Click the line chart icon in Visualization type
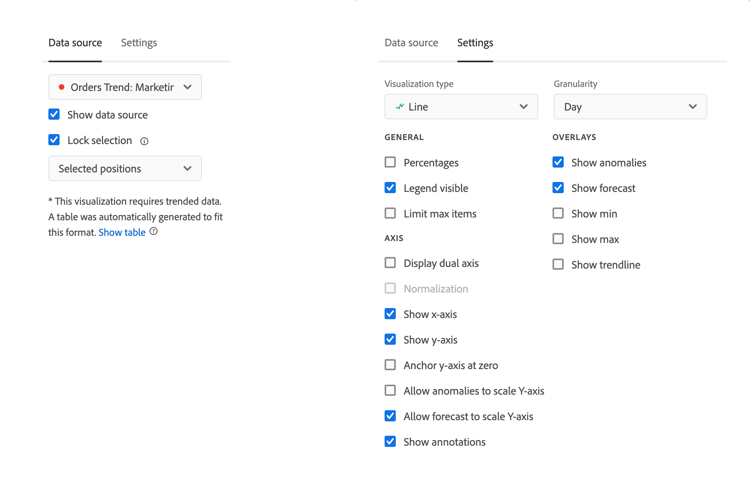 click(x=399, y=107)
